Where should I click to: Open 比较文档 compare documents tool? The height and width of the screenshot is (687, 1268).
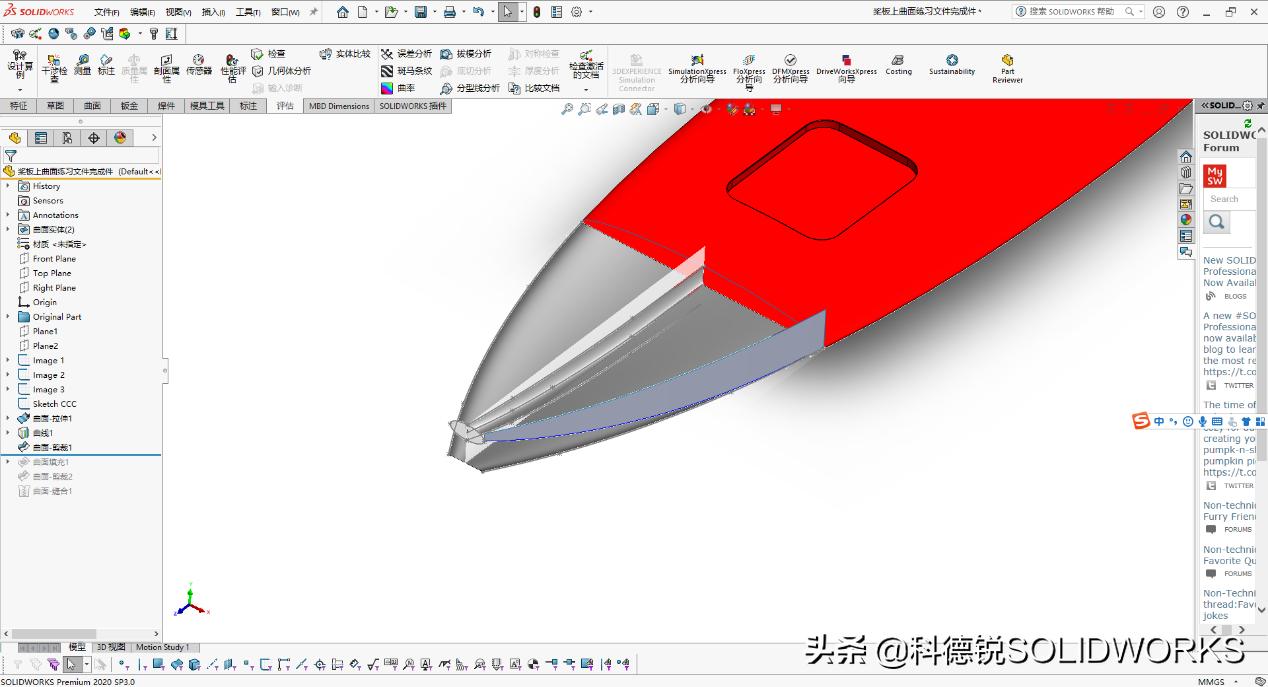pos(534,88)
